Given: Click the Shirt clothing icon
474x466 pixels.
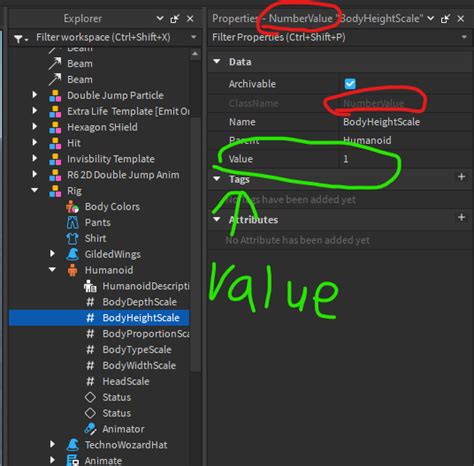Looking at the screenshot, I should [72, 238].
